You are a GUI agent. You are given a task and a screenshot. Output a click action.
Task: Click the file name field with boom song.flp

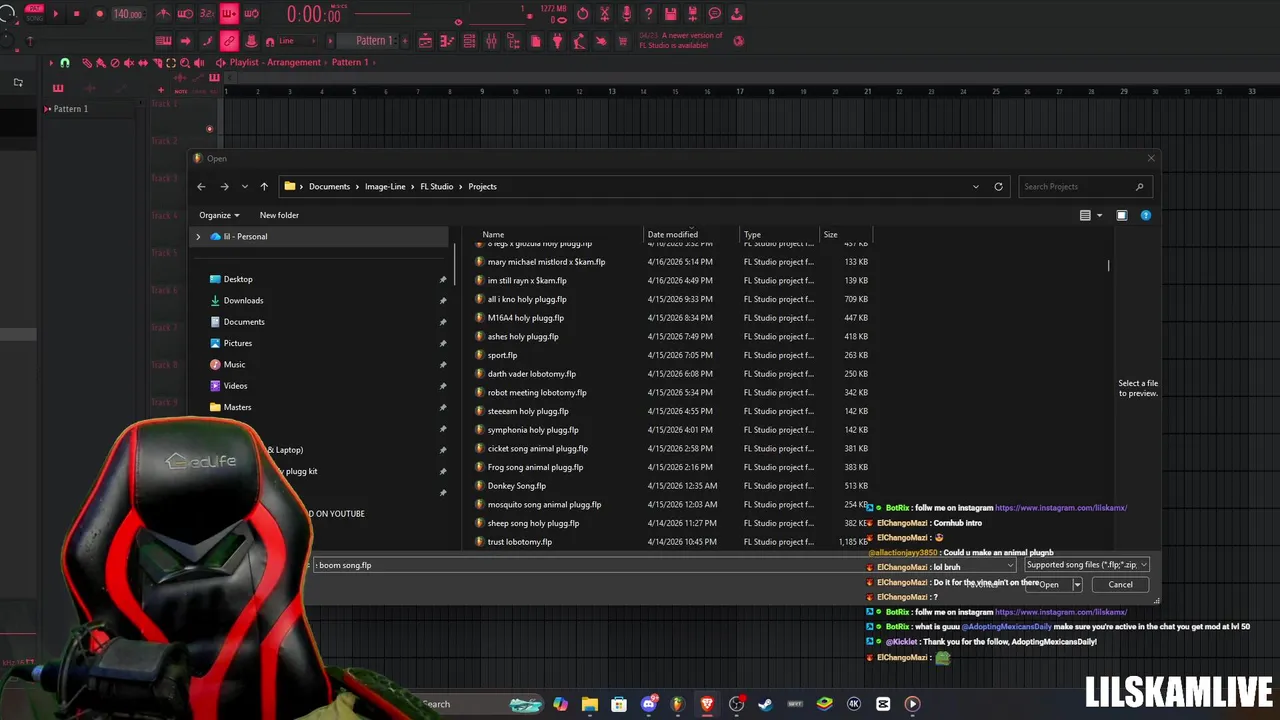(x=664, y=565)
